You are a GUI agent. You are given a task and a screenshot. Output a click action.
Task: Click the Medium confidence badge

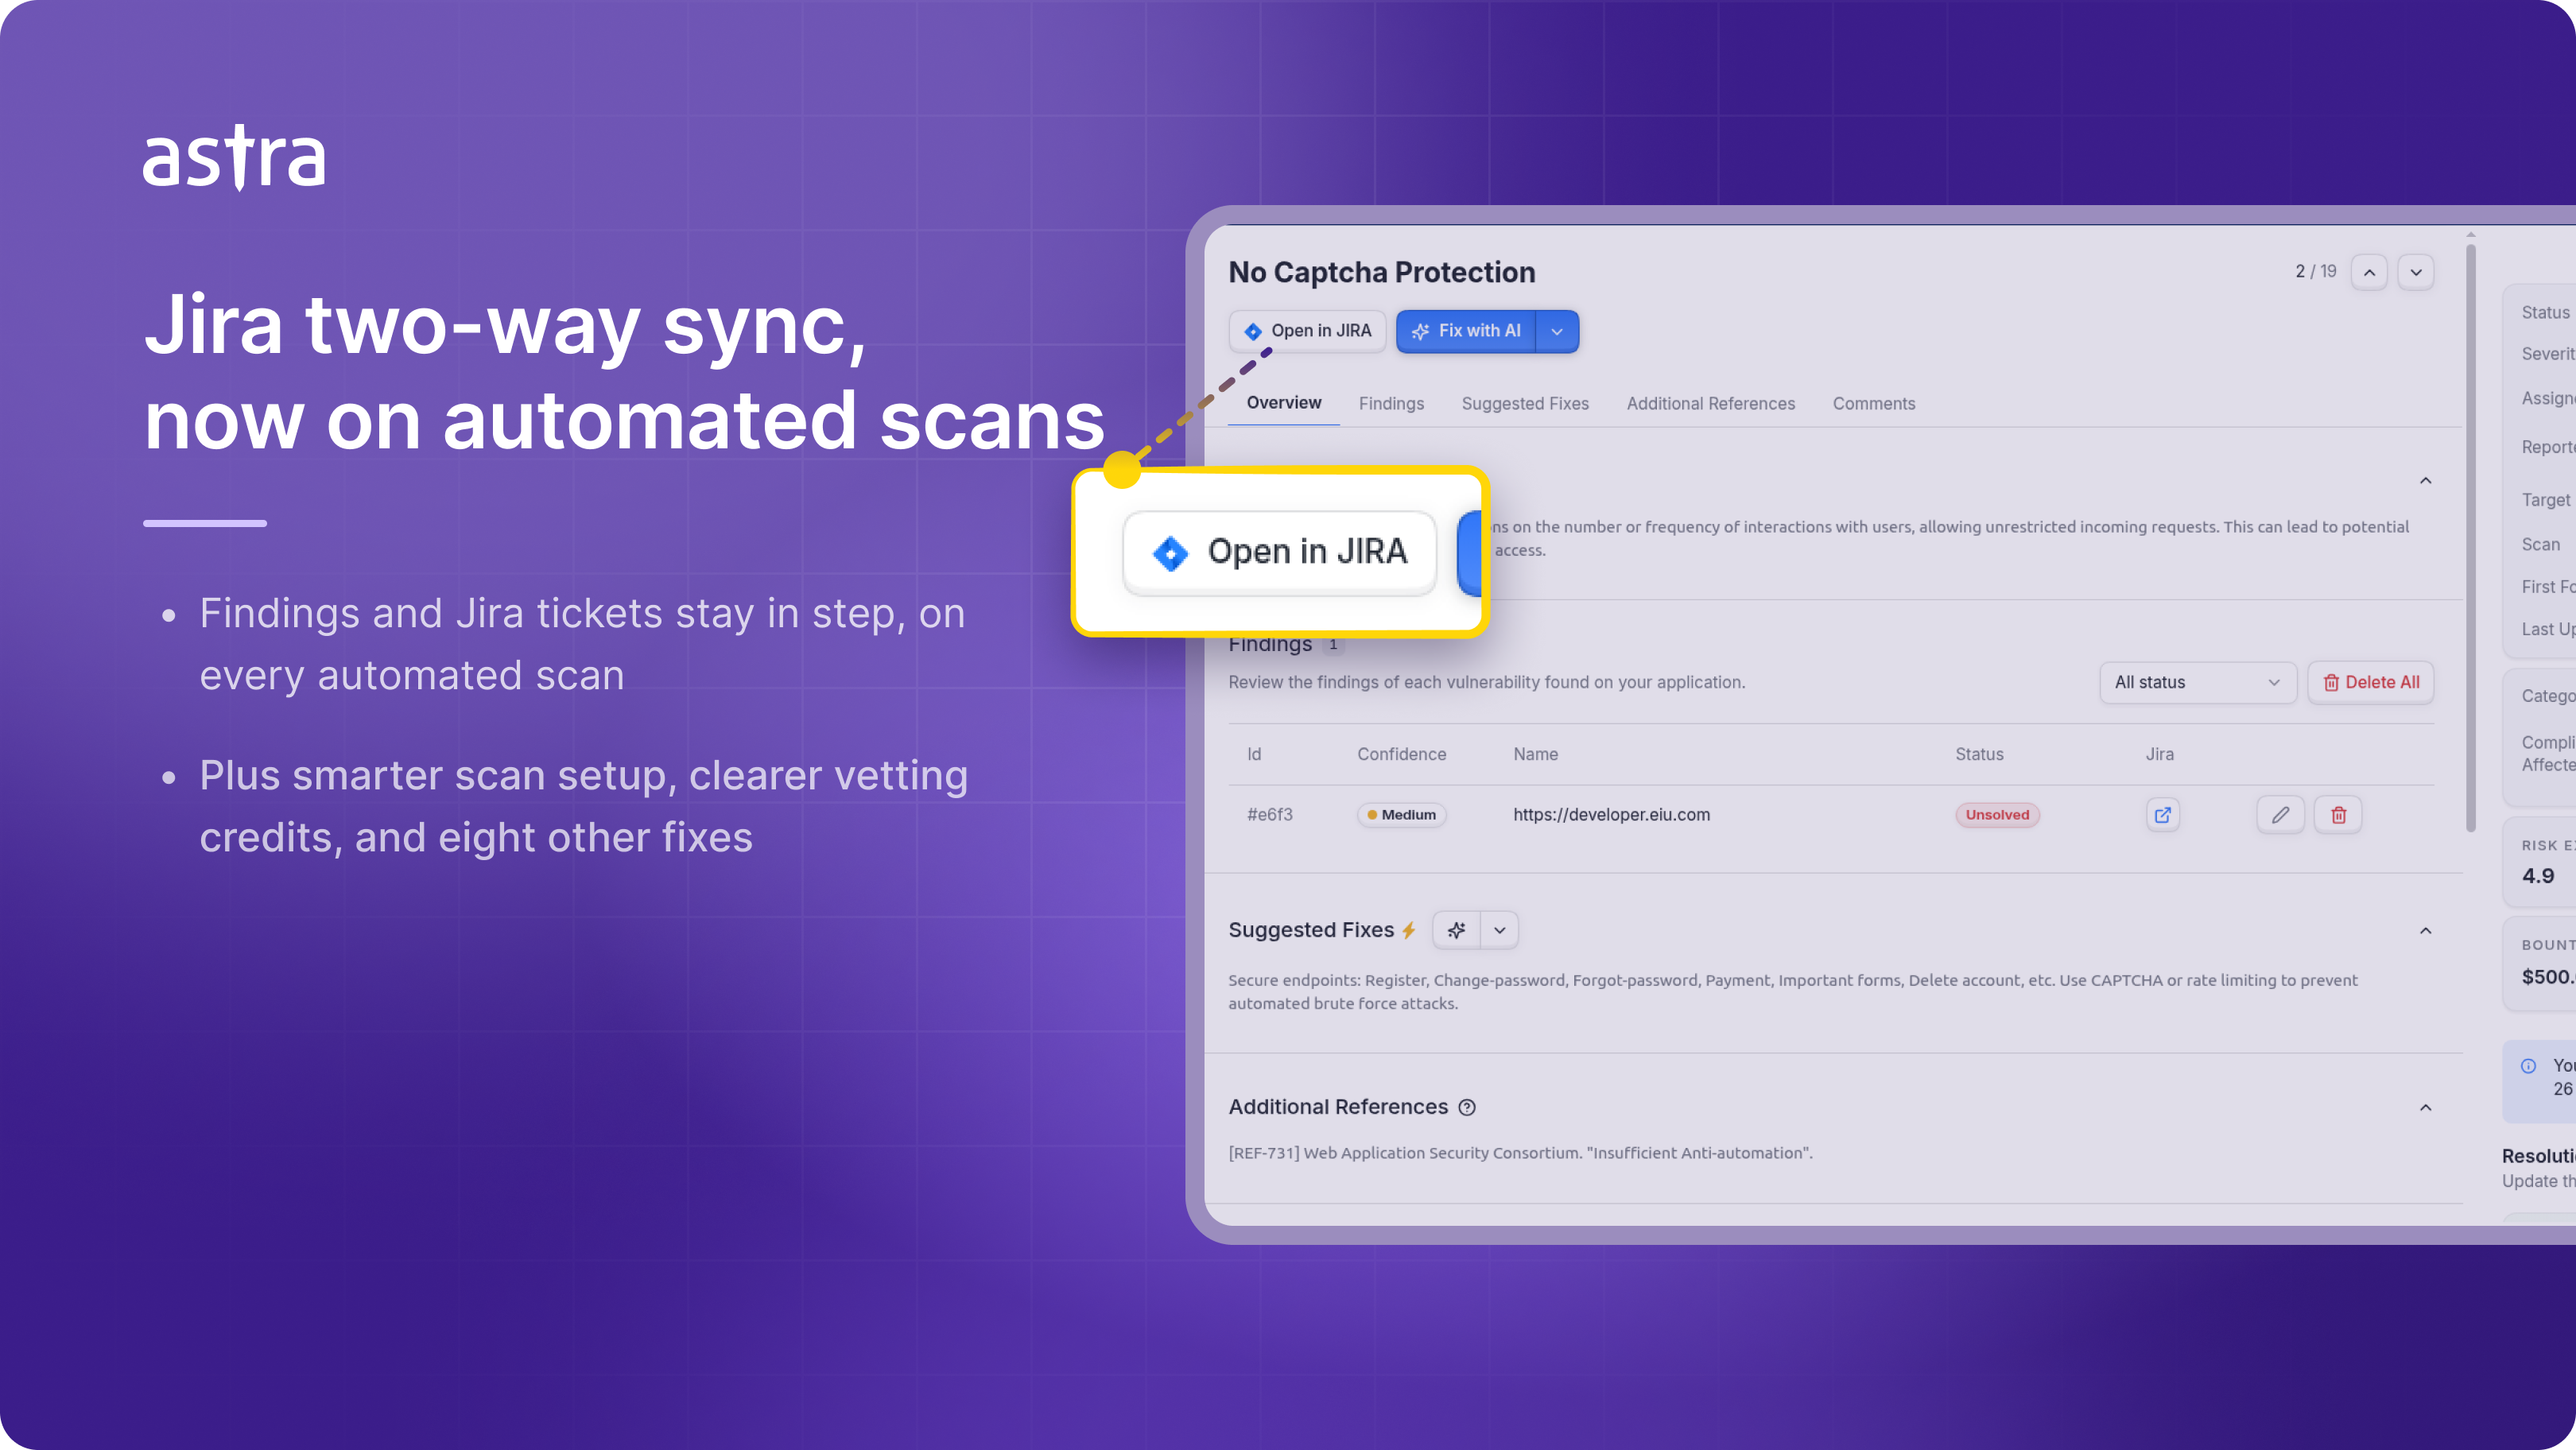[1401, 815]
